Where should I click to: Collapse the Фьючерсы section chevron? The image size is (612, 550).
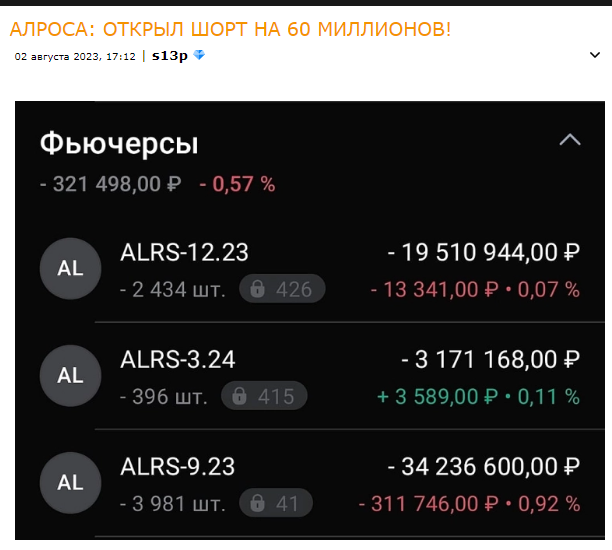click(x=569, y=141)
